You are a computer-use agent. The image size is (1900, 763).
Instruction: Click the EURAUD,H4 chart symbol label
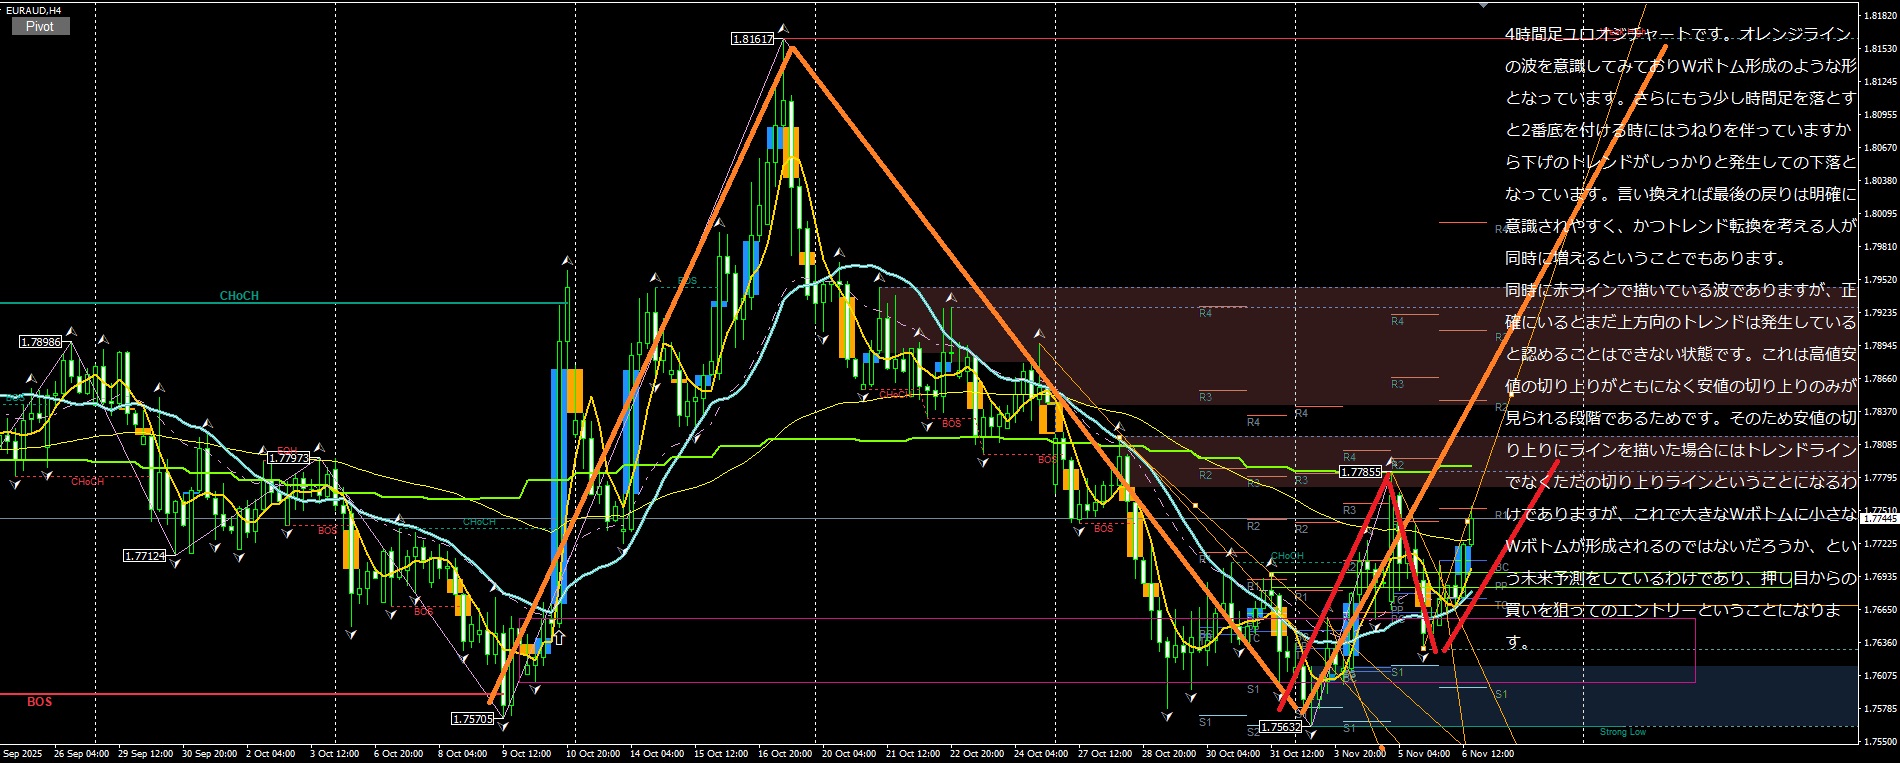pos(34,10)
